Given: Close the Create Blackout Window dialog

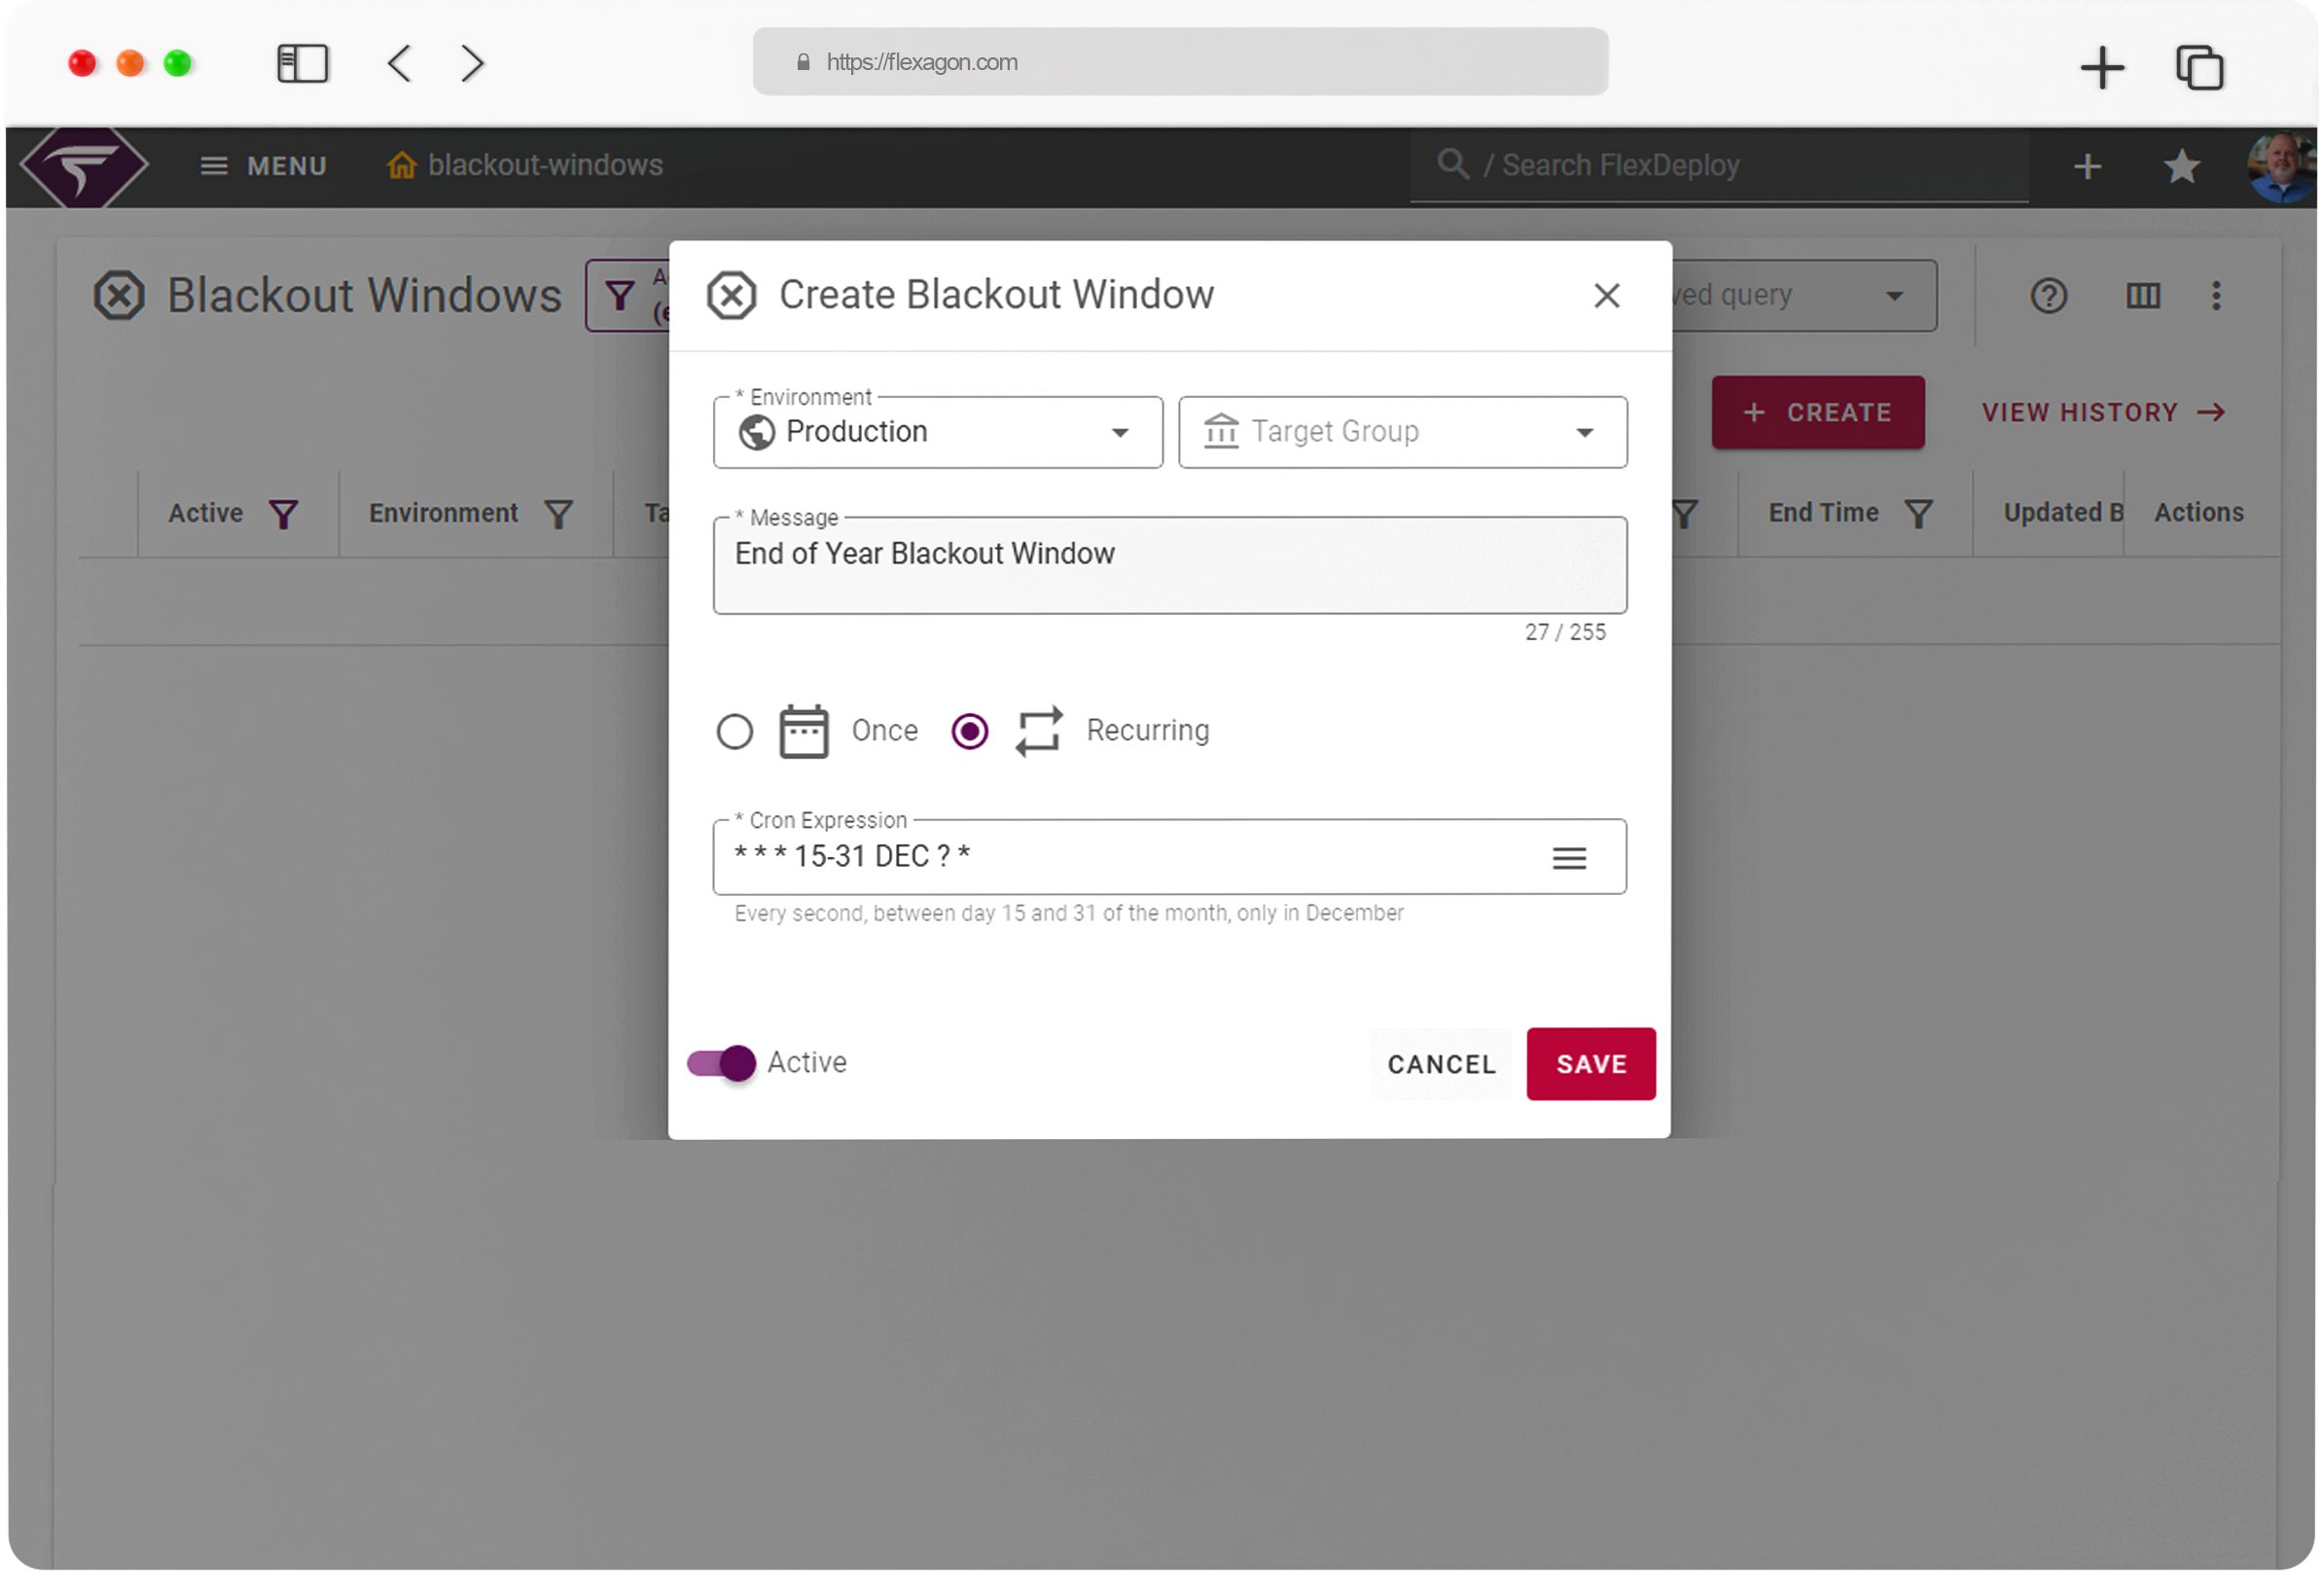Looking at the screenshot, I should 1606,295.
